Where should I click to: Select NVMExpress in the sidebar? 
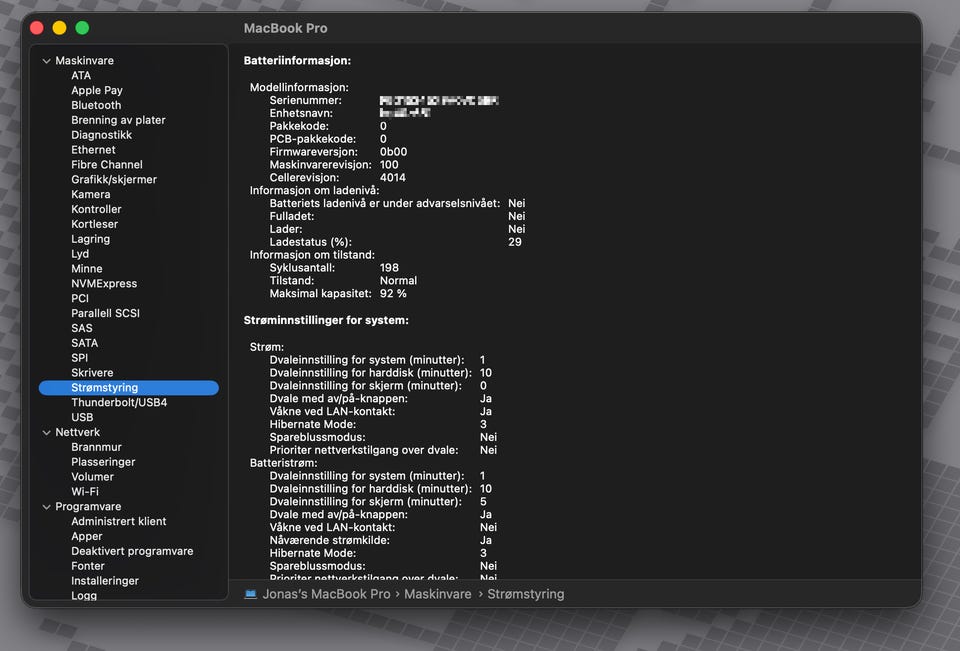(104, 284)
